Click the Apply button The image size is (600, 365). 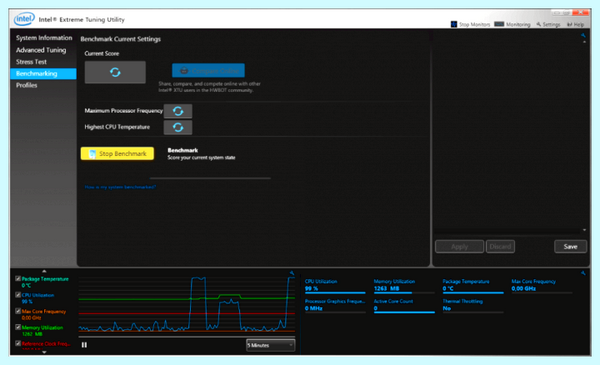pyautogui.click(x=459, y=246)
